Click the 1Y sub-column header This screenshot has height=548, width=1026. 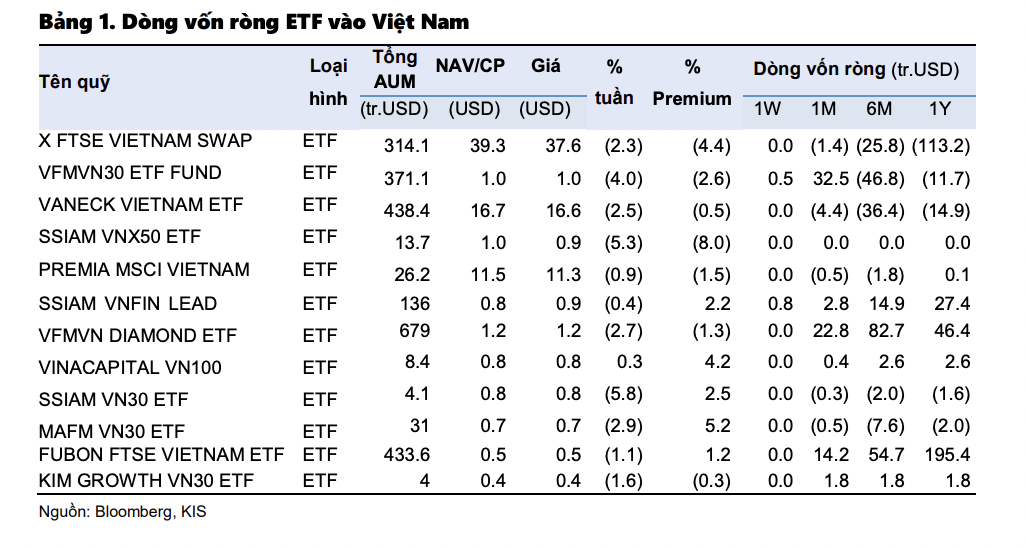click(940, 109)
